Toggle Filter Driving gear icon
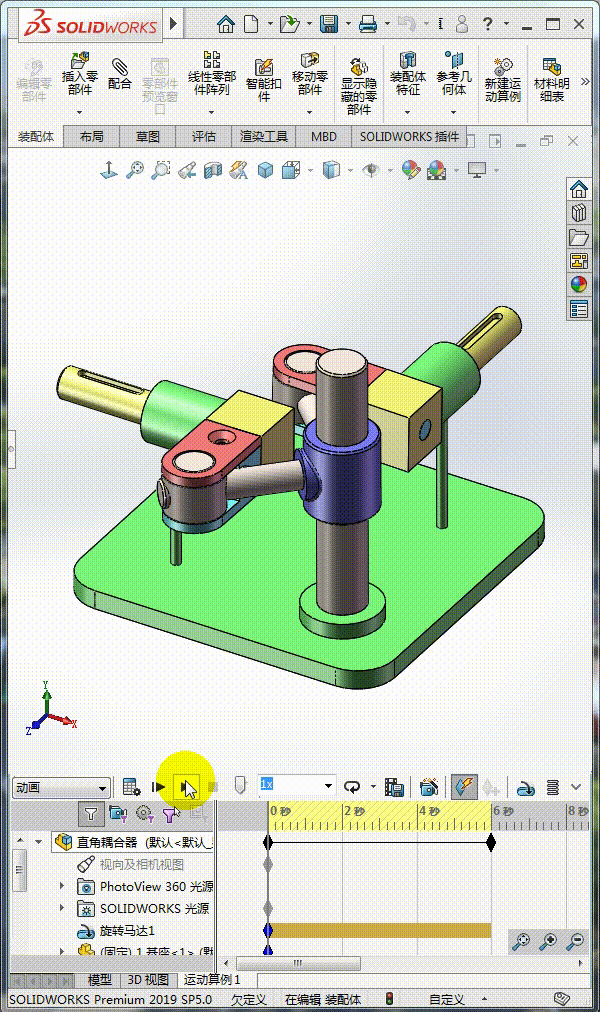 coord(145,815)
